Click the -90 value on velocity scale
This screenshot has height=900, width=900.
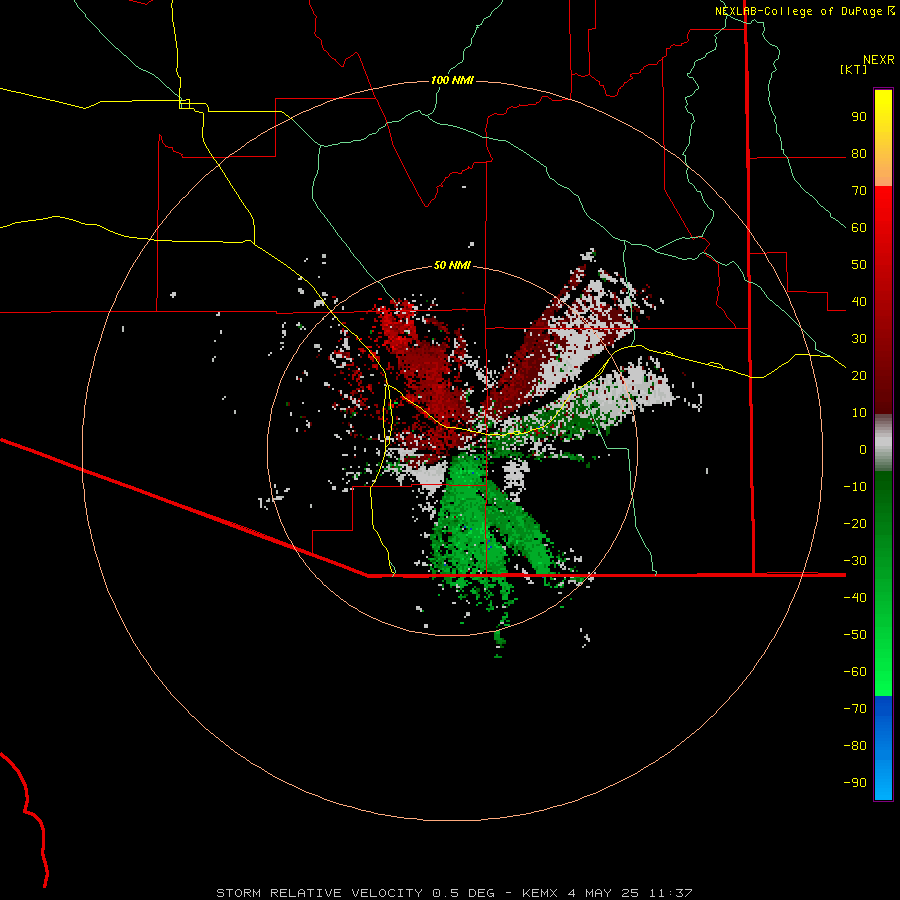point(855,783)
